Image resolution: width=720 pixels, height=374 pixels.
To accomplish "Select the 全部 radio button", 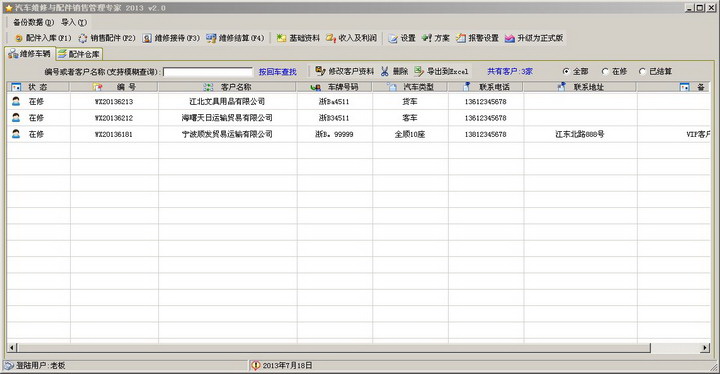I will coord(566,71).
